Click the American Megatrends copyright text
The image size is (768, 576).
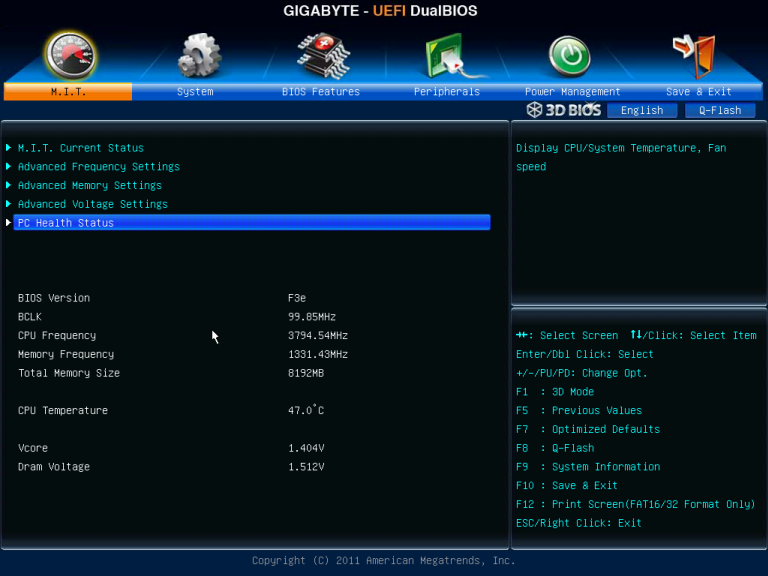coord(384,560)
